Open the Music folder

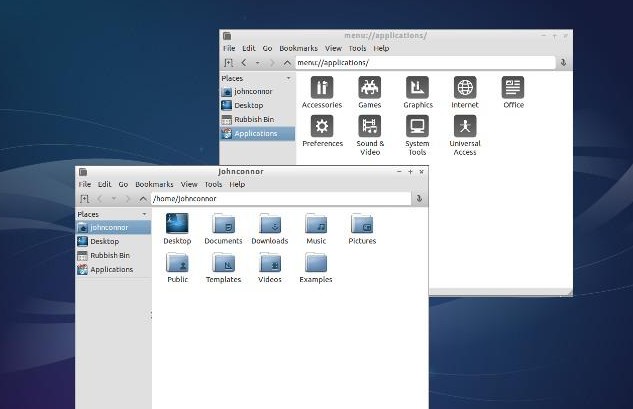coord(316,224)
